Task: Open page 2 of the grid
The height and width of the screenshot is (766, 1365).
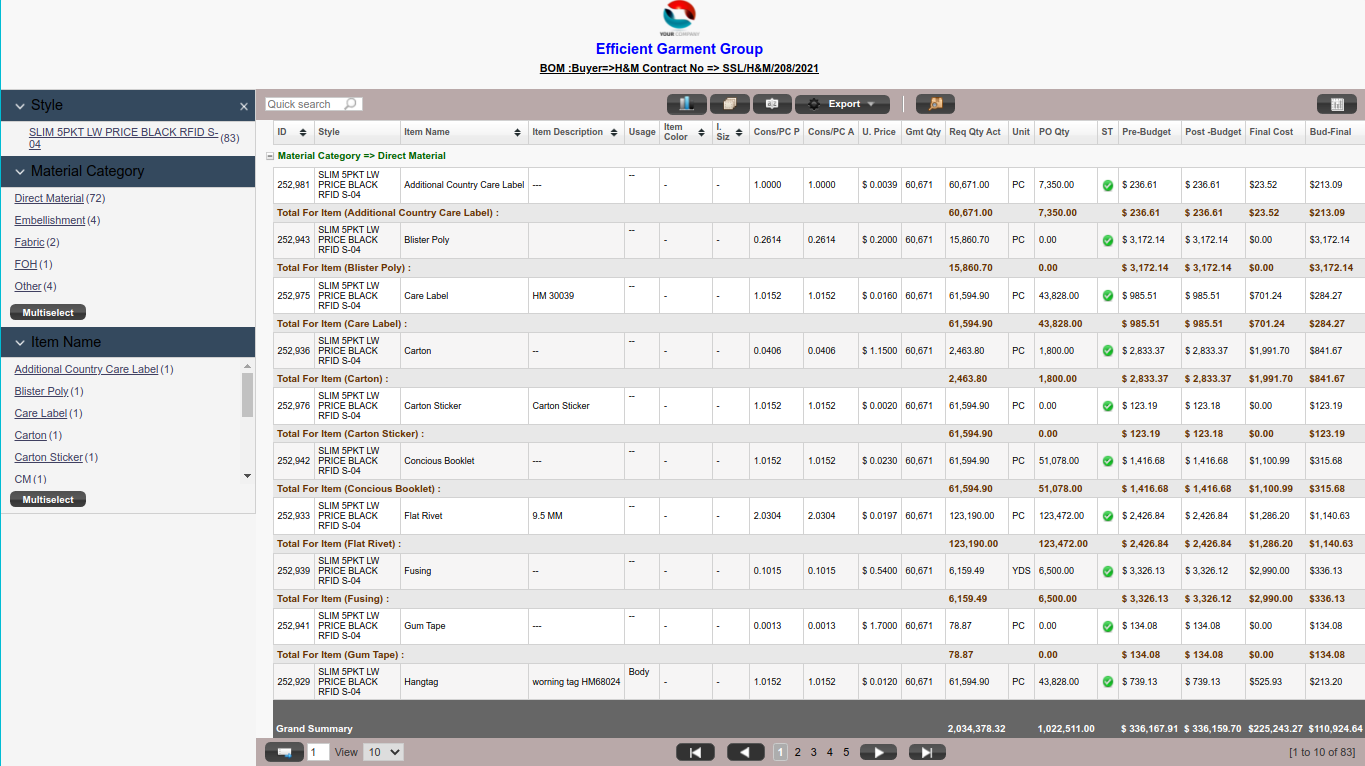Action: [797, 752]
